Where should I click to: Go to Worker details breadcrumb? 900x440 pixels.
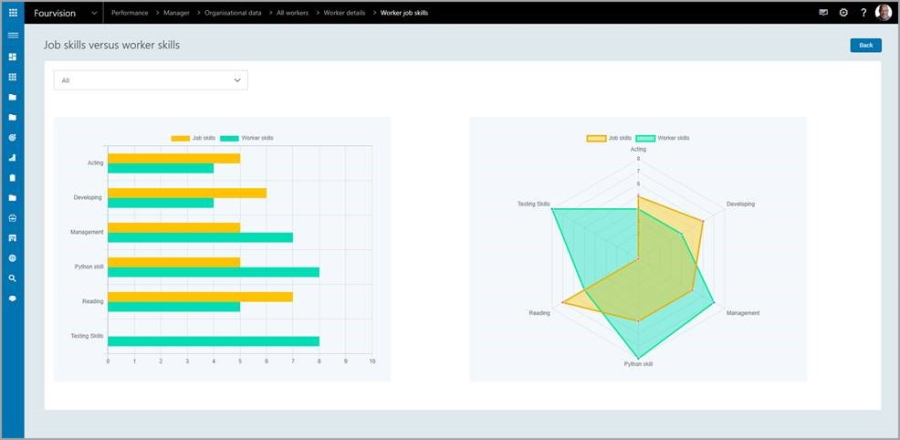tap(344, 13)
